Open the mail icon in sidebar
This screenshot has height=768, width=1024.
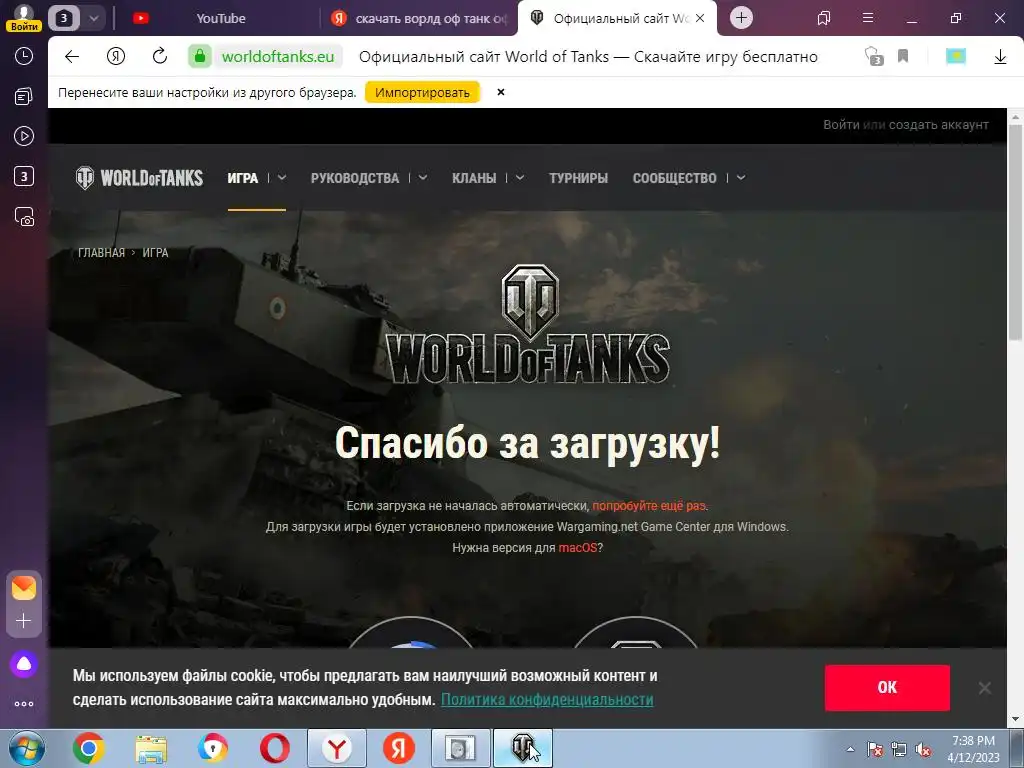[24, 588]
